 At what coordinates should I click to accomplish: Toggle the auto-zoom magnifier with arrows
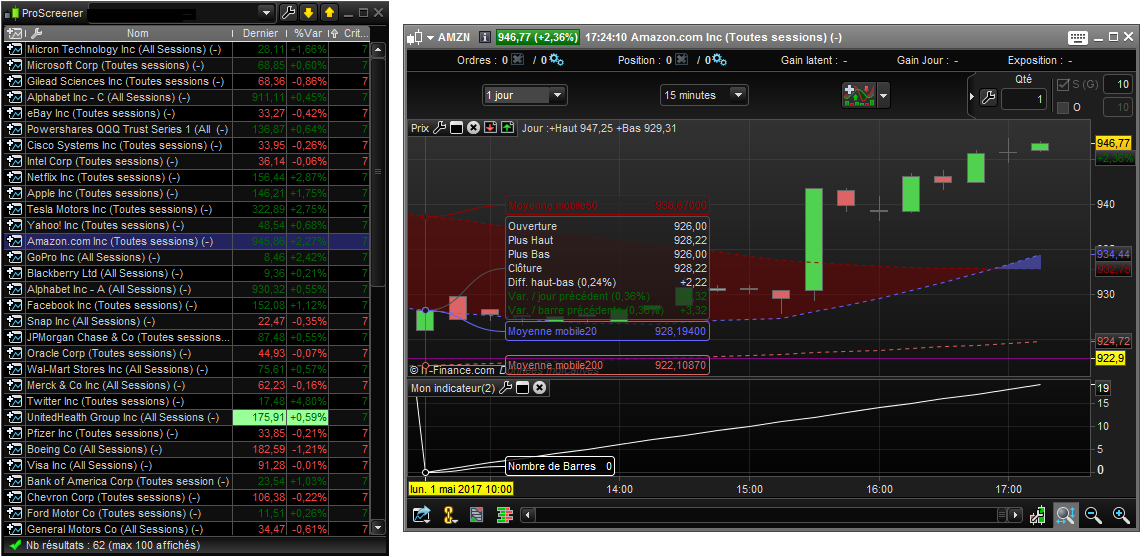click(1064, 515)
